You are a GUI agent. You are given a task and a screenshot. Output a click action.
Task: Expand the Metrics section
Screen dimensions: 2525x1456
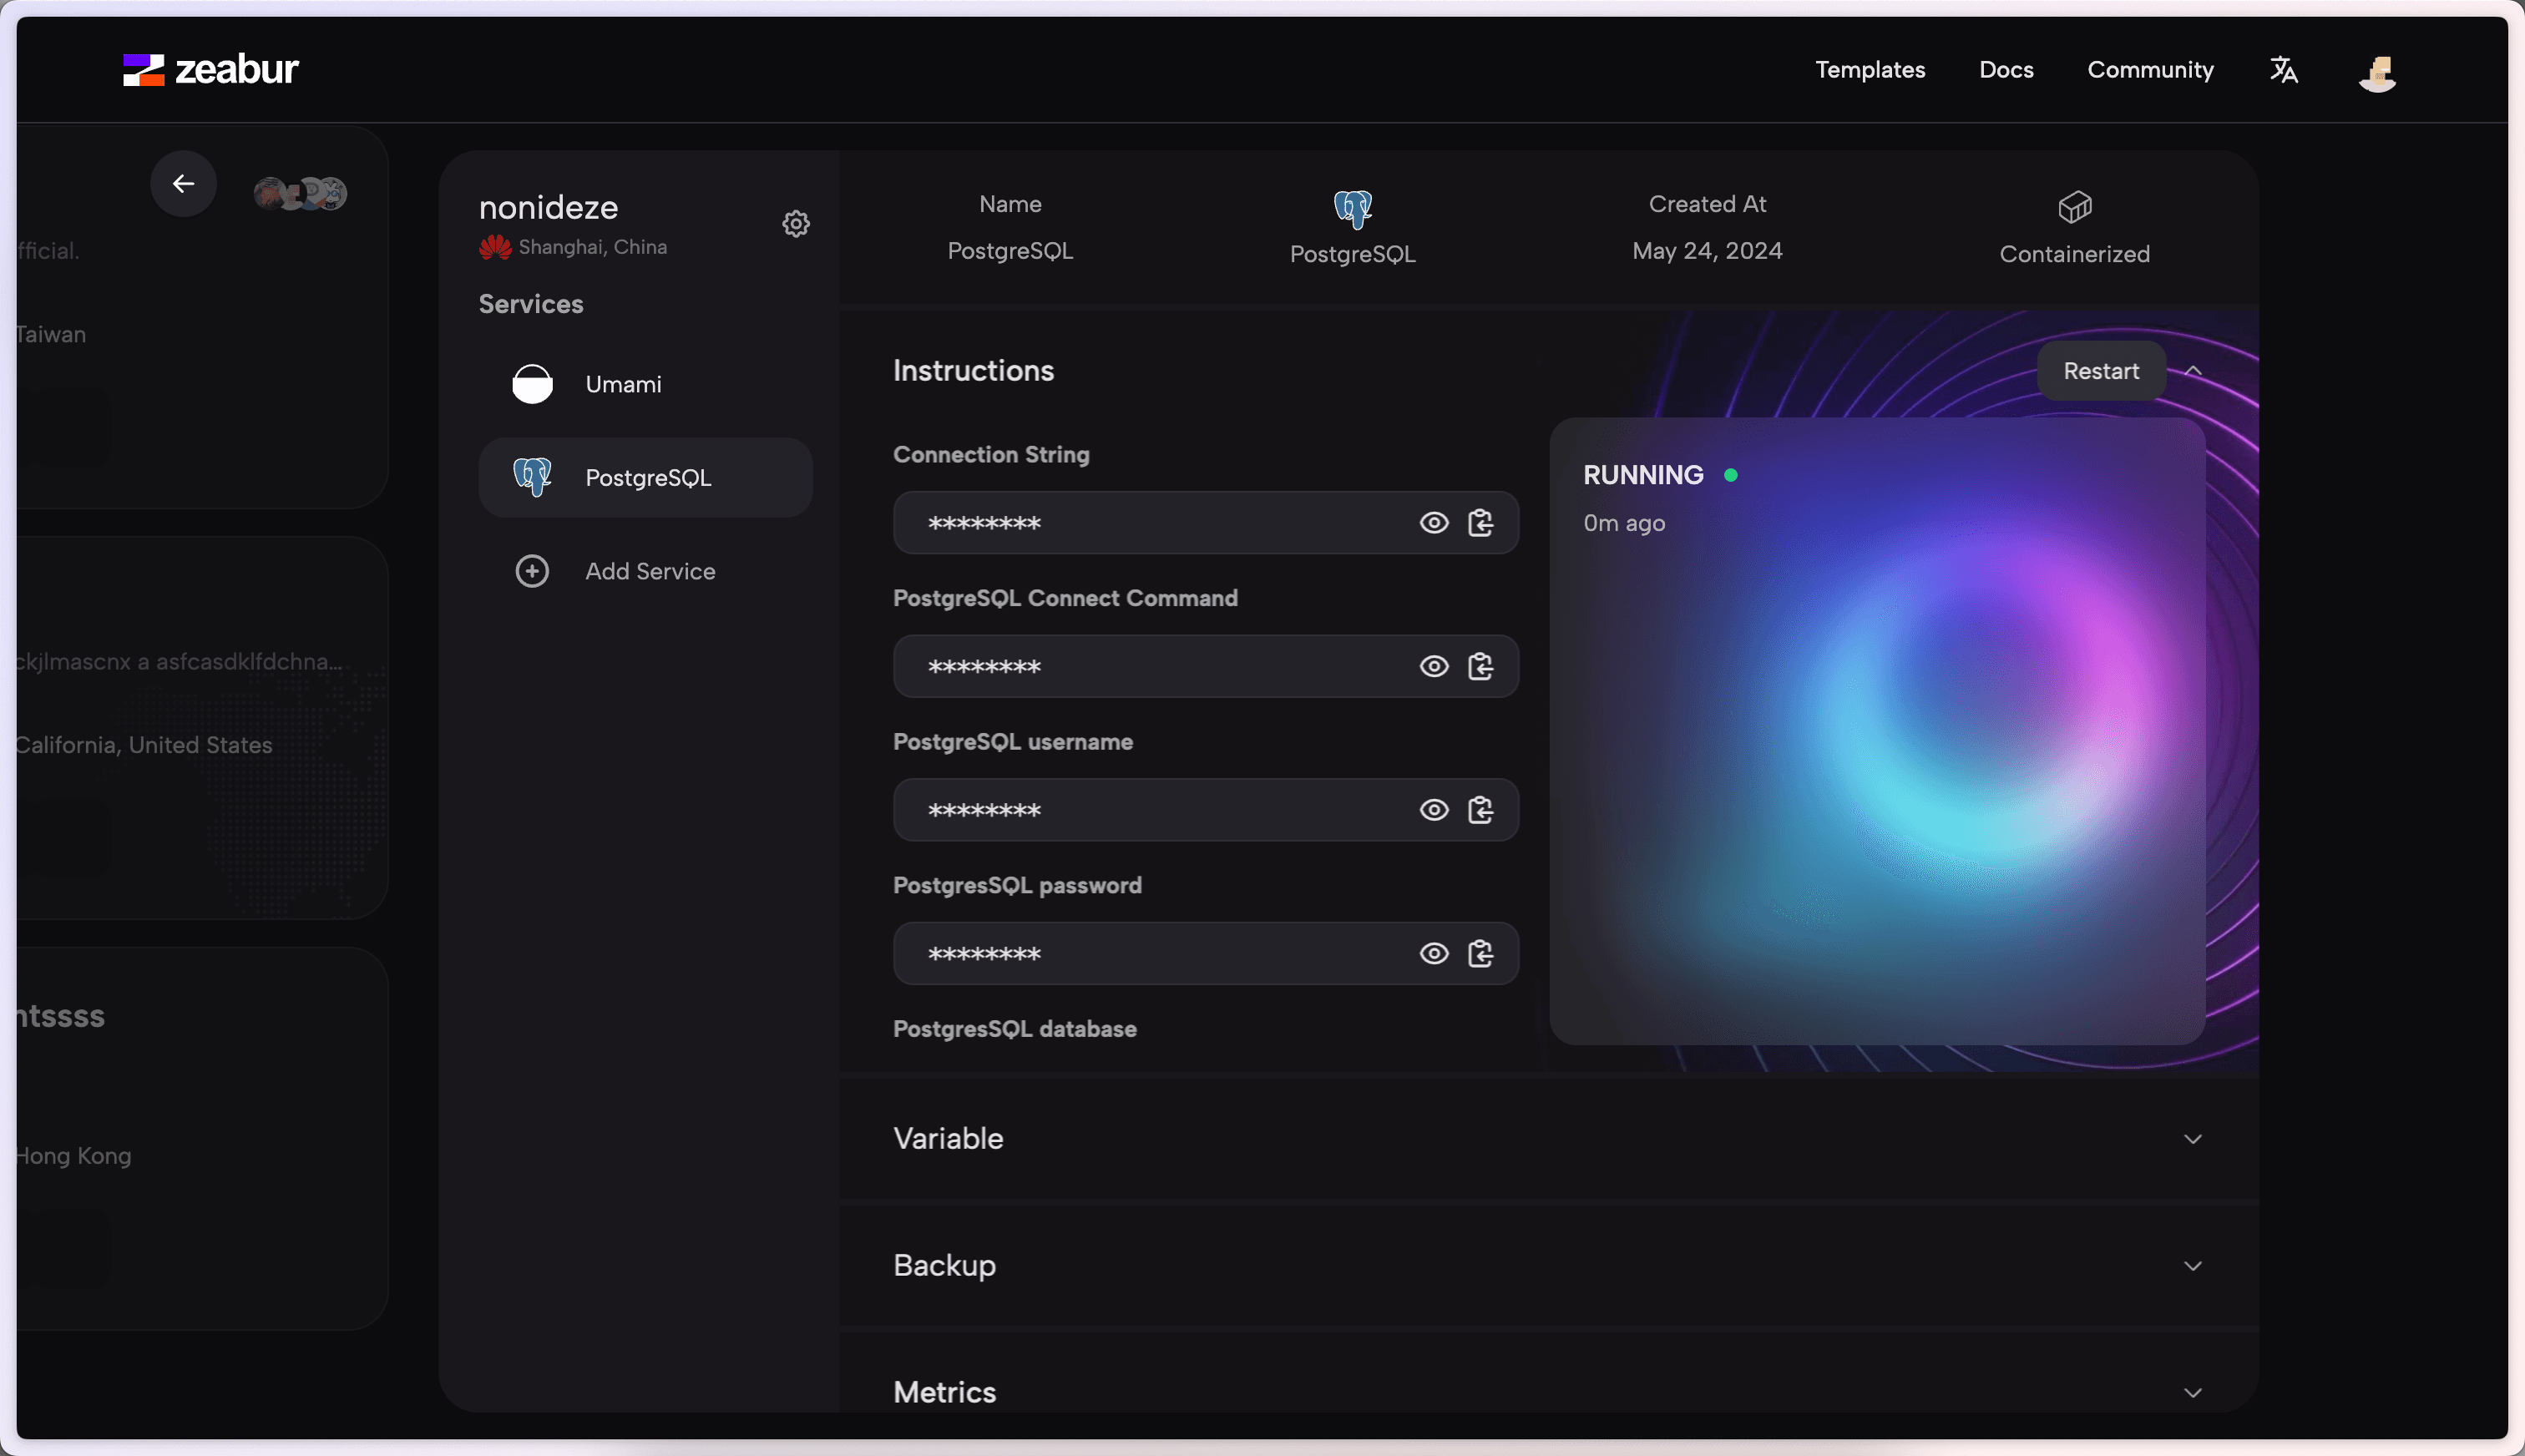click(2193, 1393)
